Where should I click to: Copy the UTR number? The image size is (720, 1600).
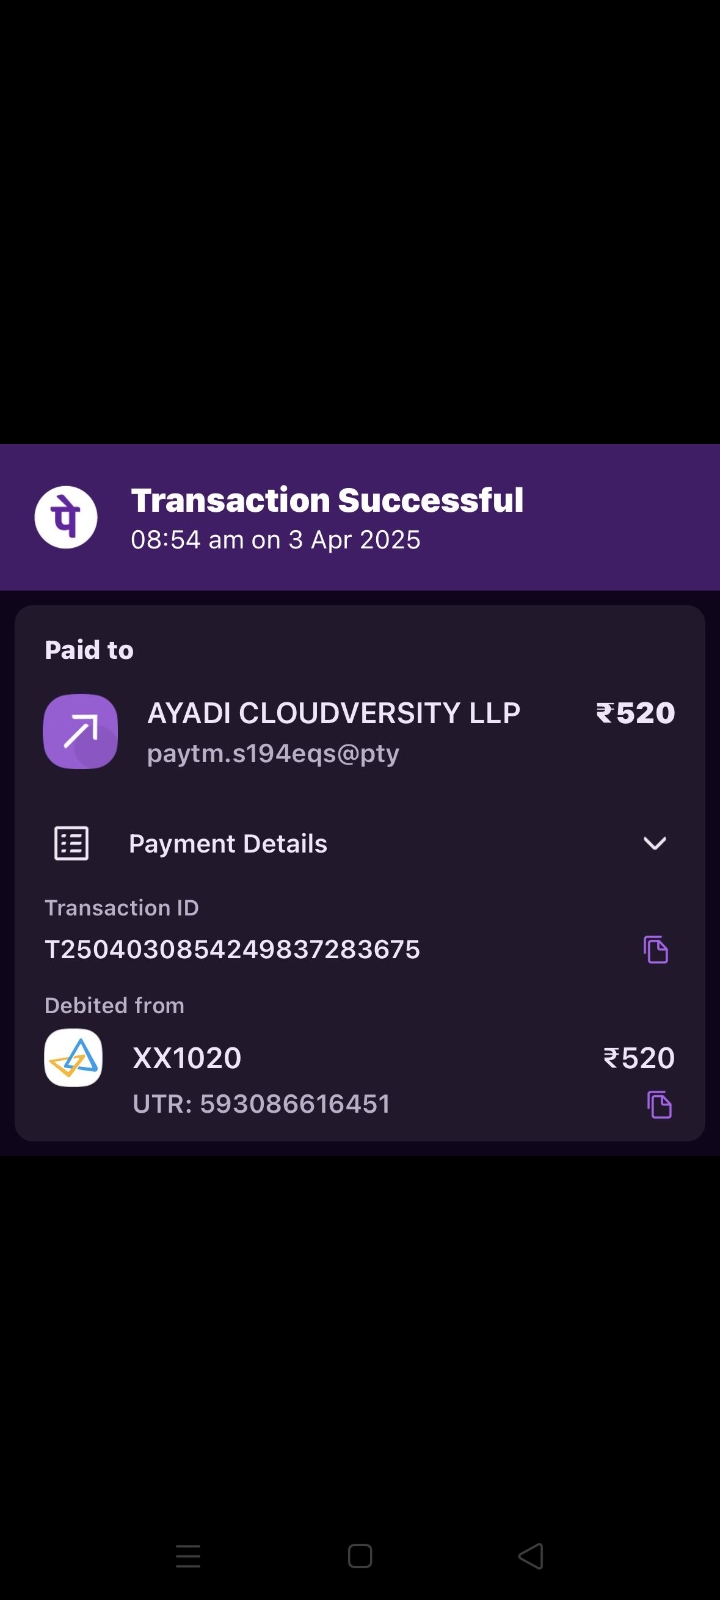click(x=659, y=1104)
